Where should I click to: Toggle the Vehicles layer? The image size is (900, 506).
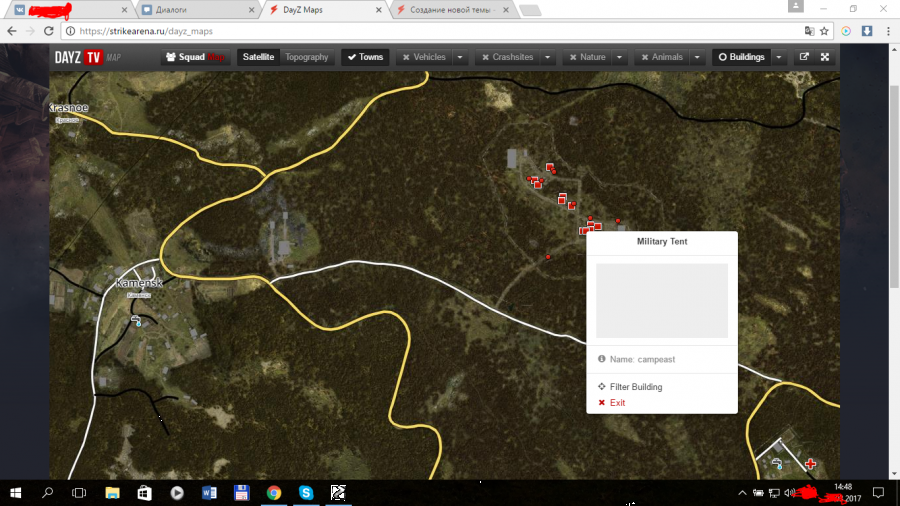click(x=424, y=57)
